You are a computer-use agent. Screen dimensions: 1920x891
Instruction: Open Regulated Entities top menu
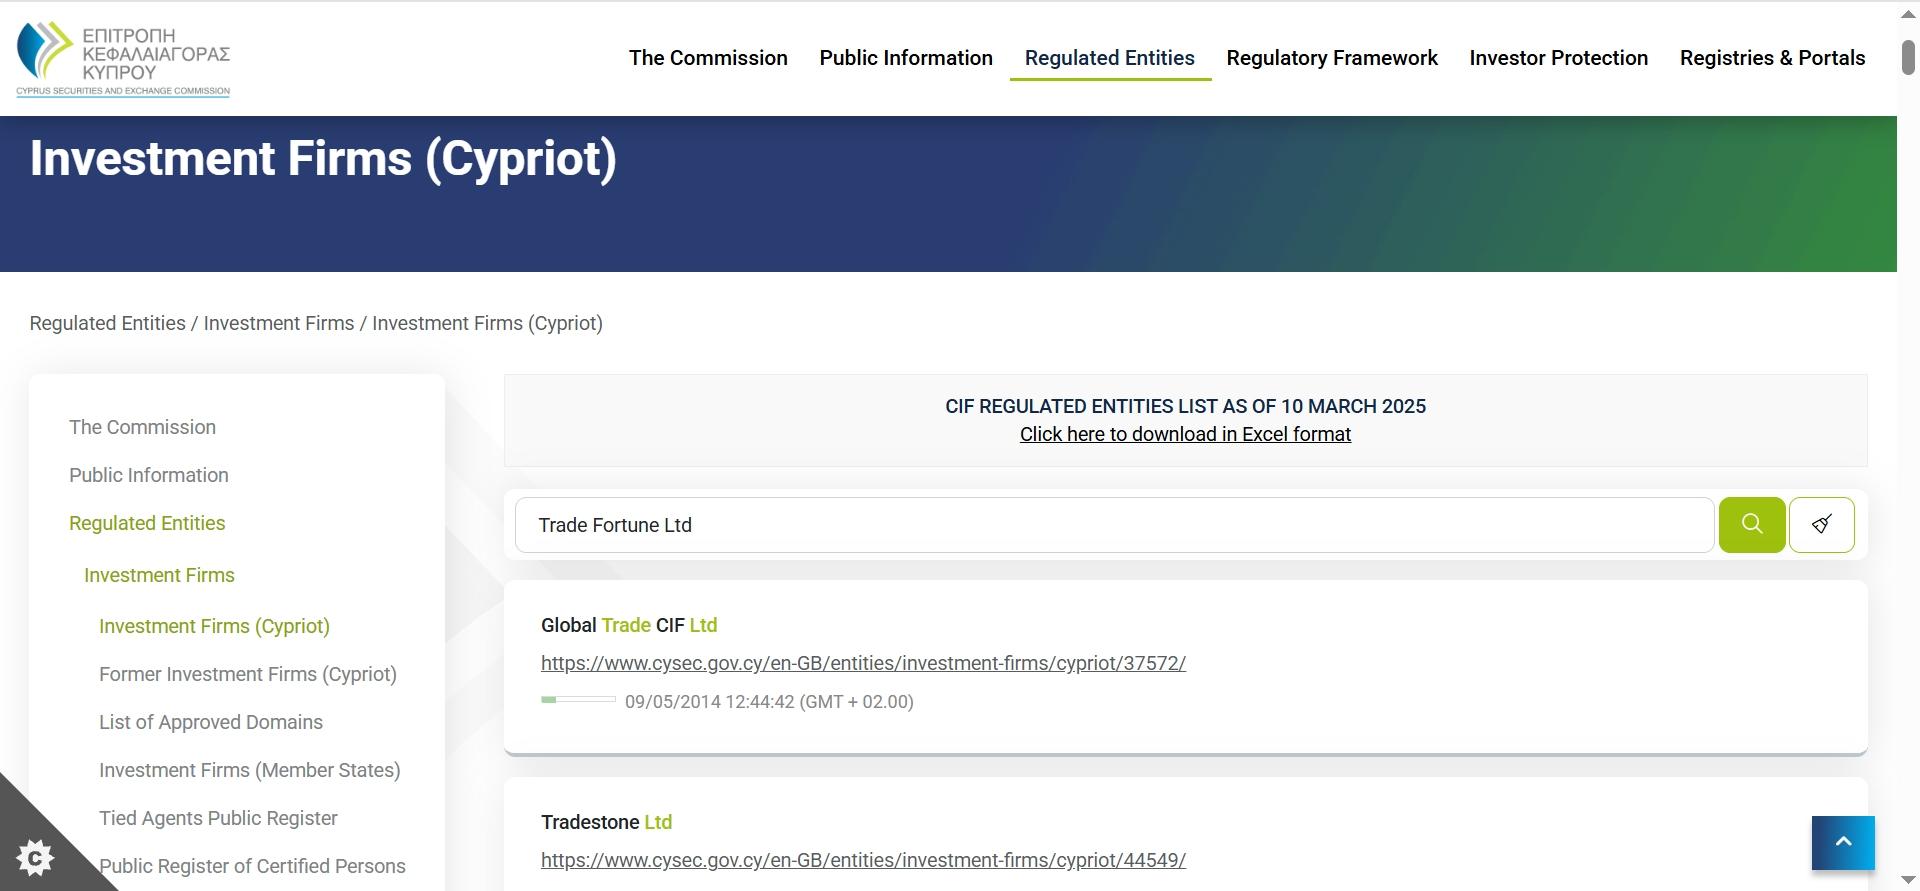coord(1110,58)
